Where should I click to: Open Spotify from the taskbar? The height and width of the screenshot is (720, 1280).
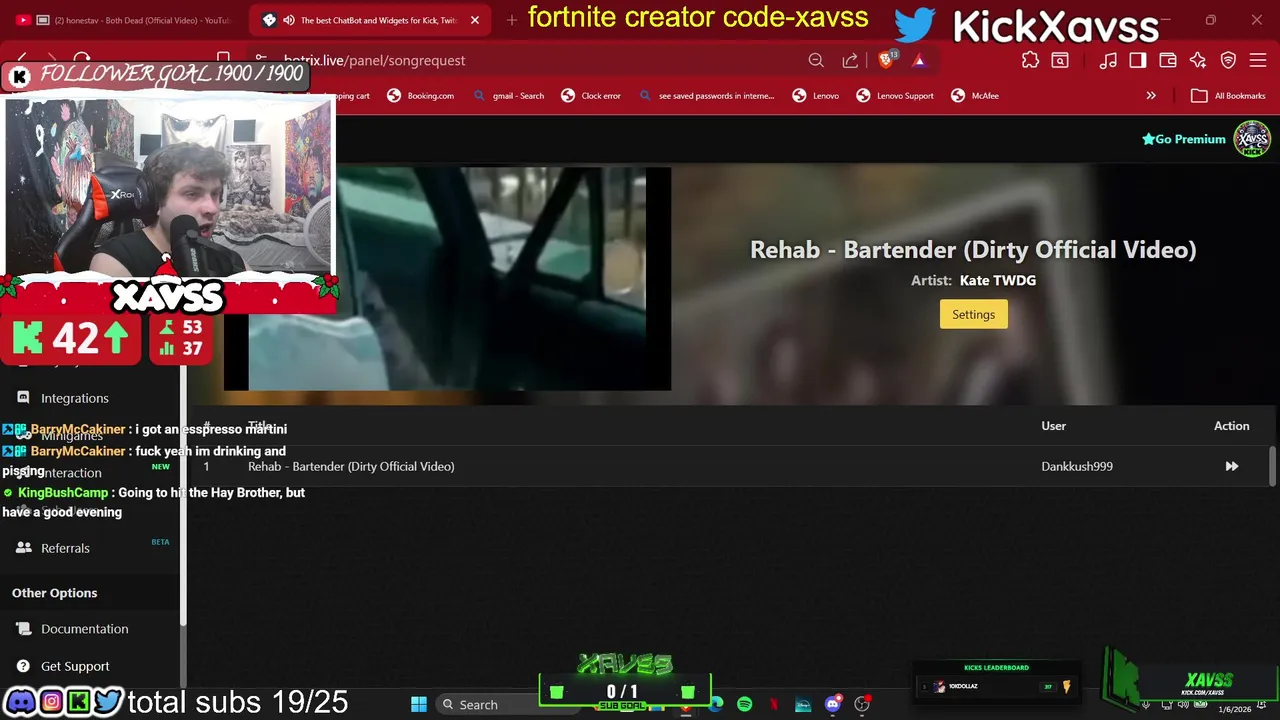point(744,704)
